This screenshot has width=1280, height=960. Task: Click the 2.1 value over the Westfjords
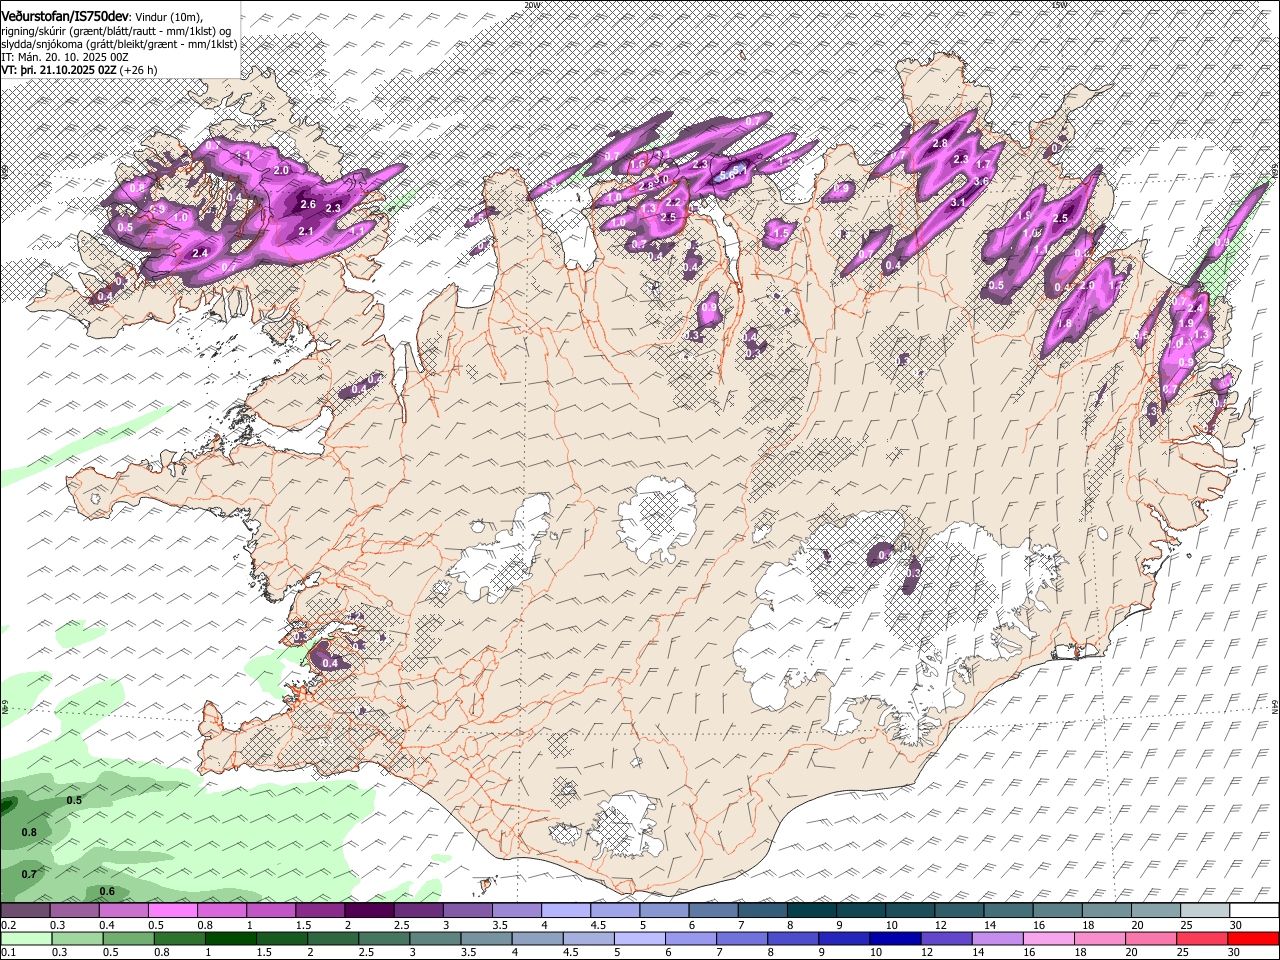point(306,231)
